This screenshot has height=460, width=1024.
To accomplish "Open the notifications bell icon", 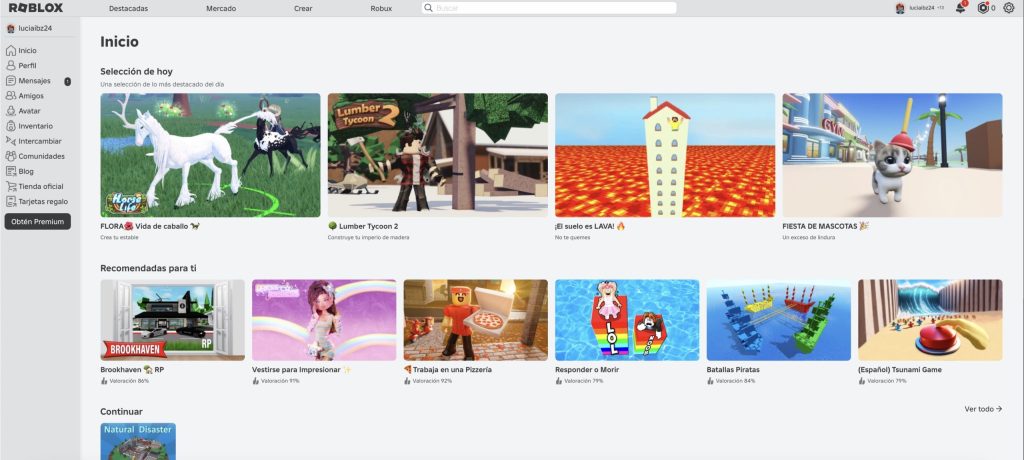I will [x=960, y=8].
